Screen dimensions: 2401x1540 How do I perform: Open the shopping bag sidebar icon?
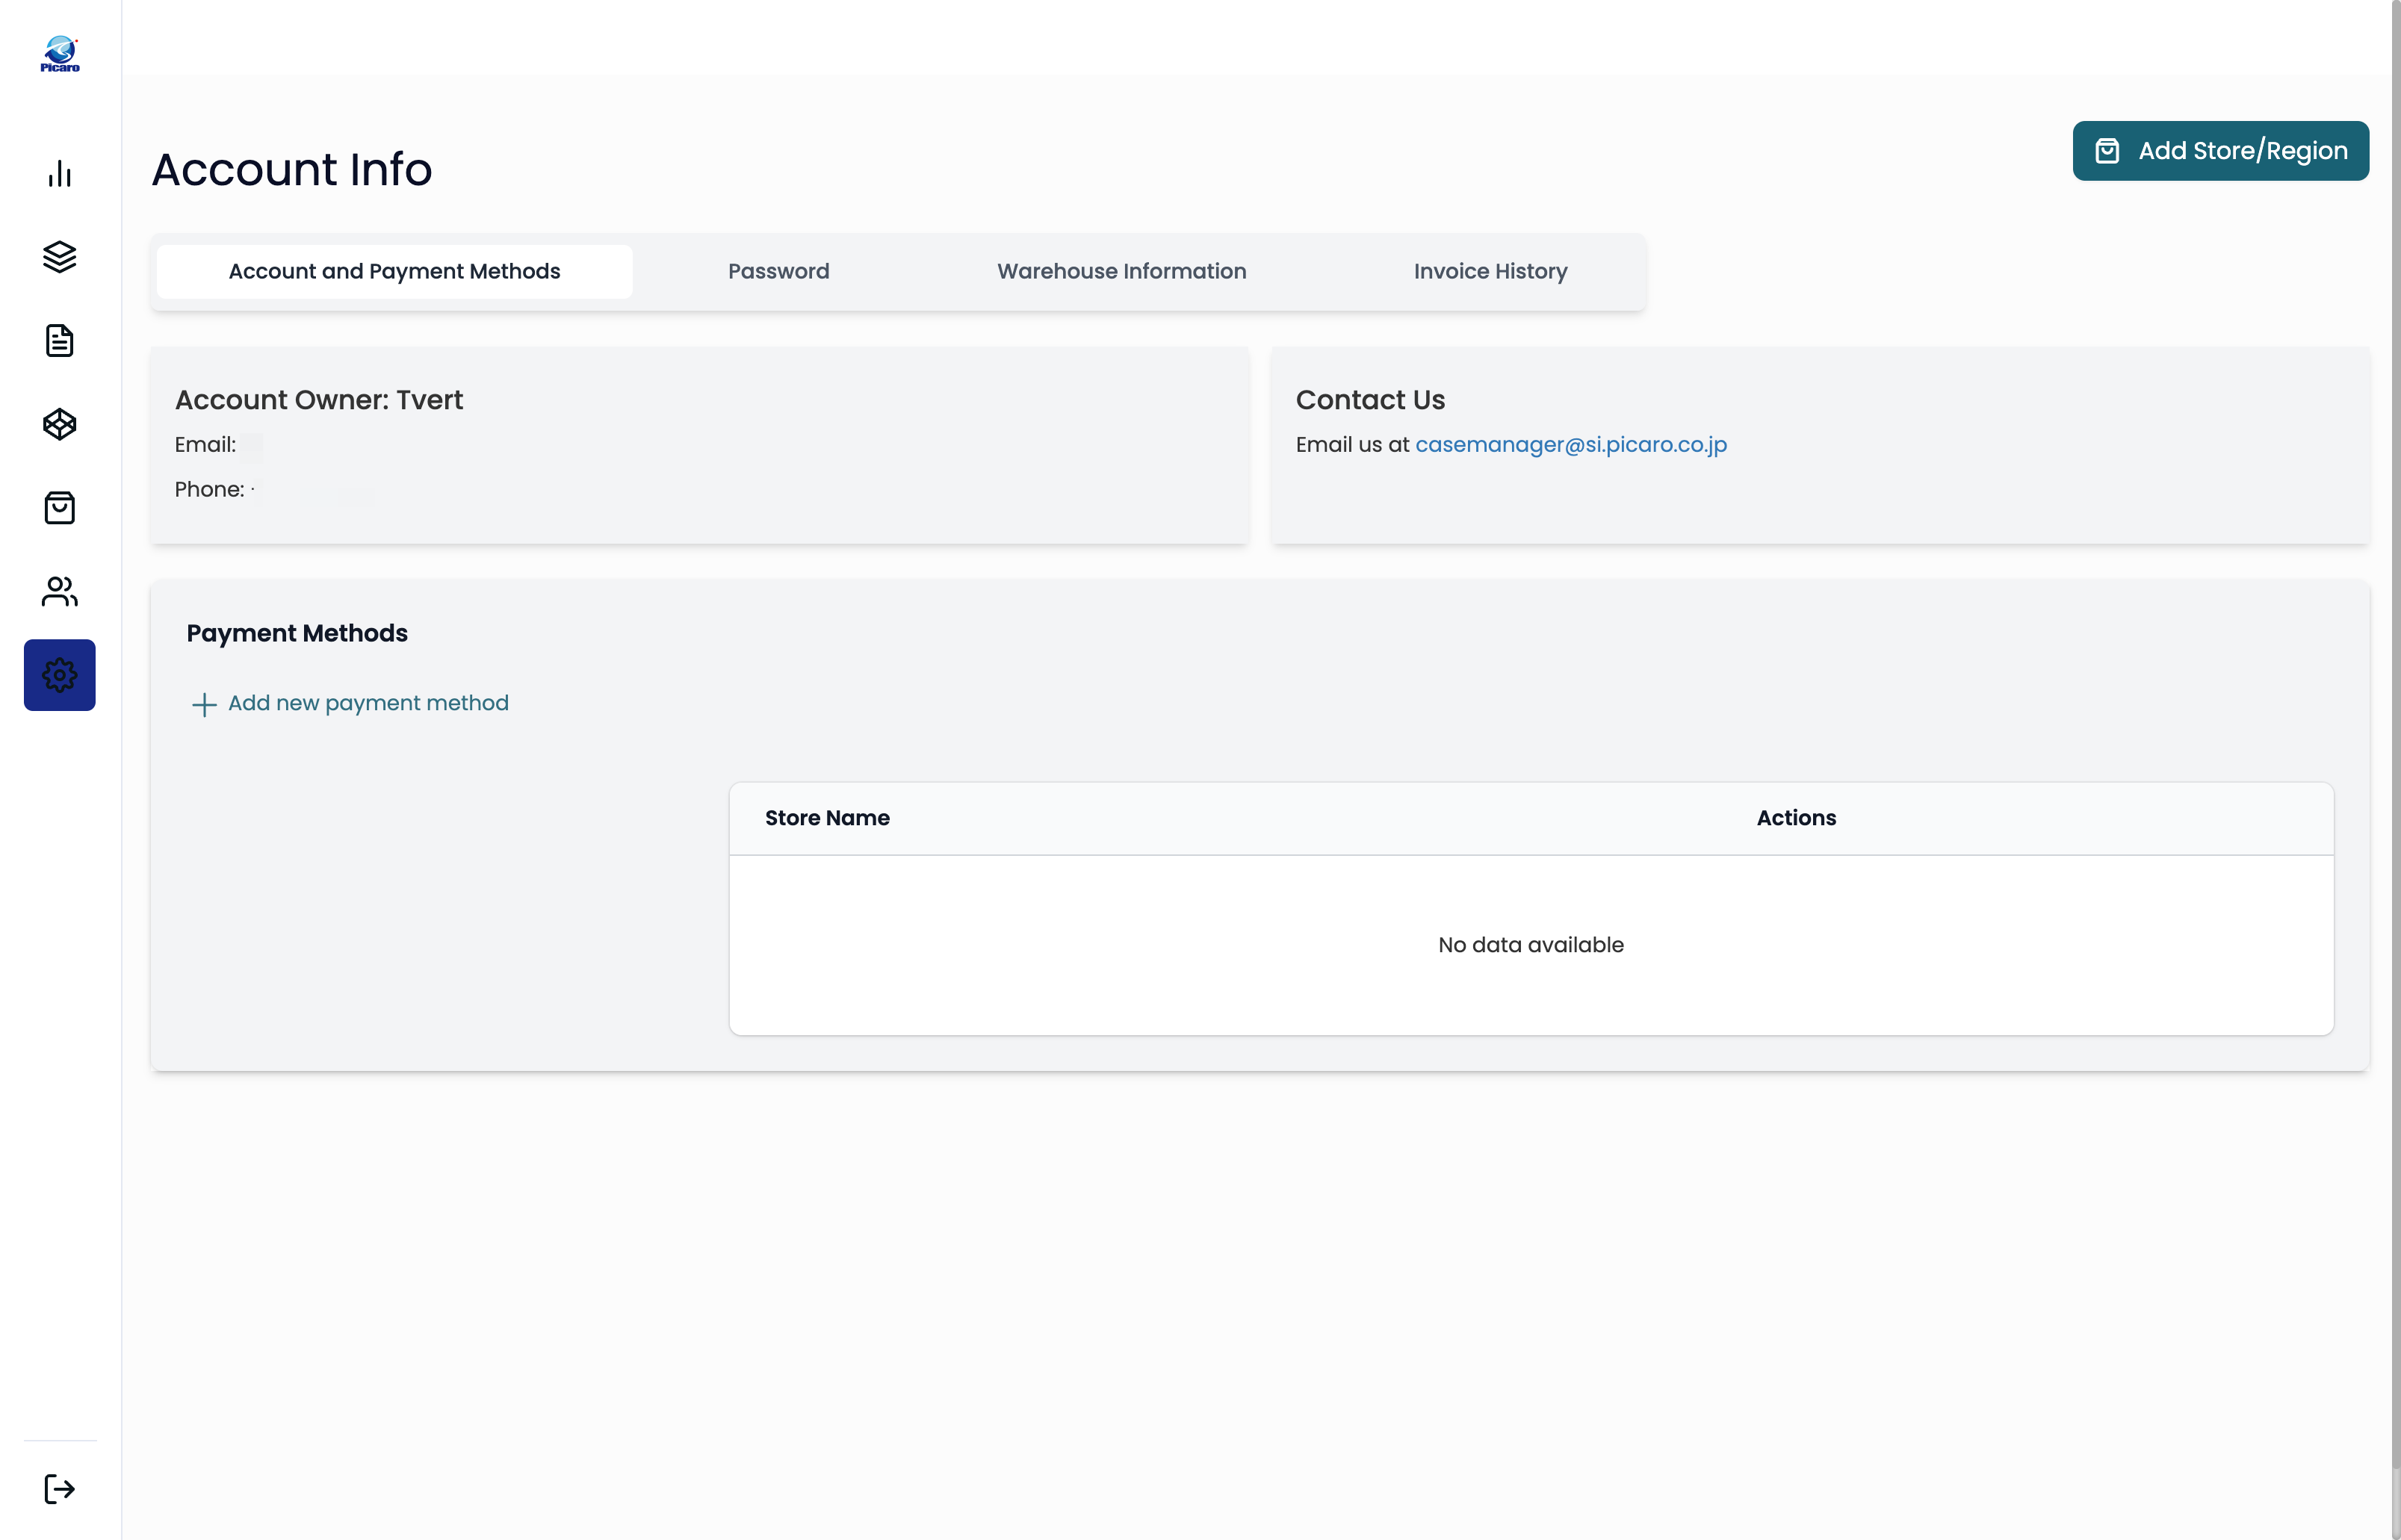click(60, 508)
